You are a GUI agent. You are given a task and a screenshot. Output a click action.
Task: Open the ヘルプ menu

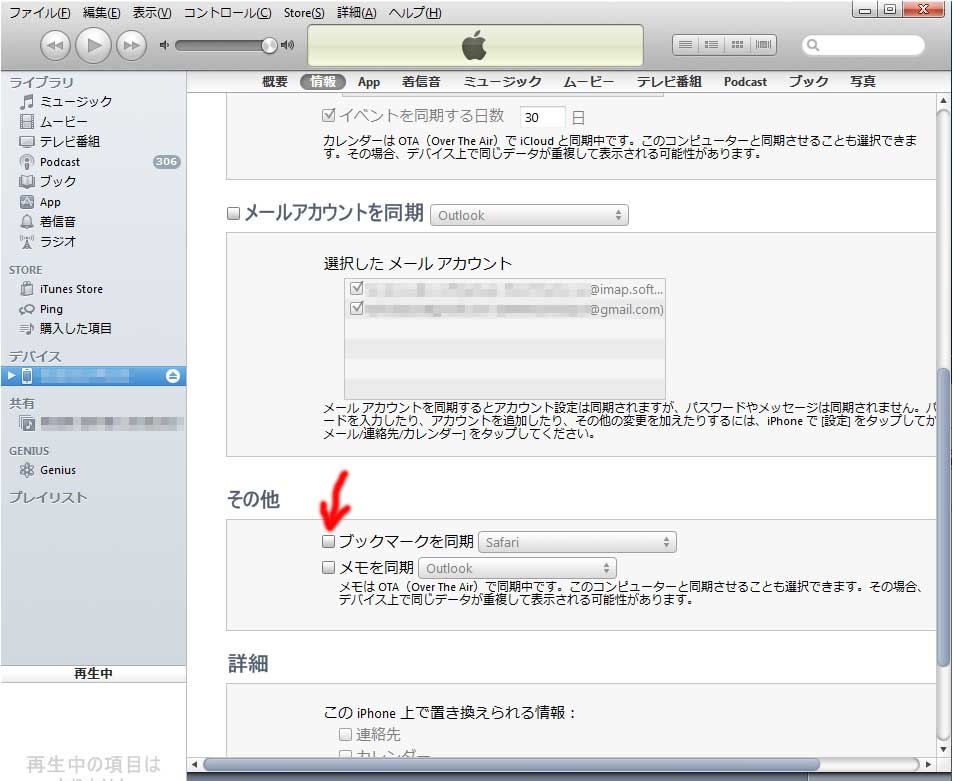click(x=415, y=13)
